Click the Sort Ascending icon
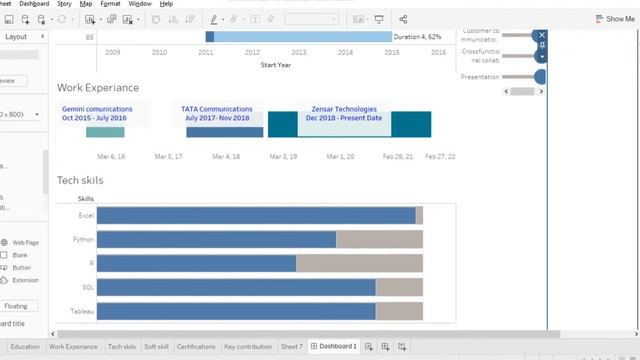640x360 pixels. click(173, 19)
